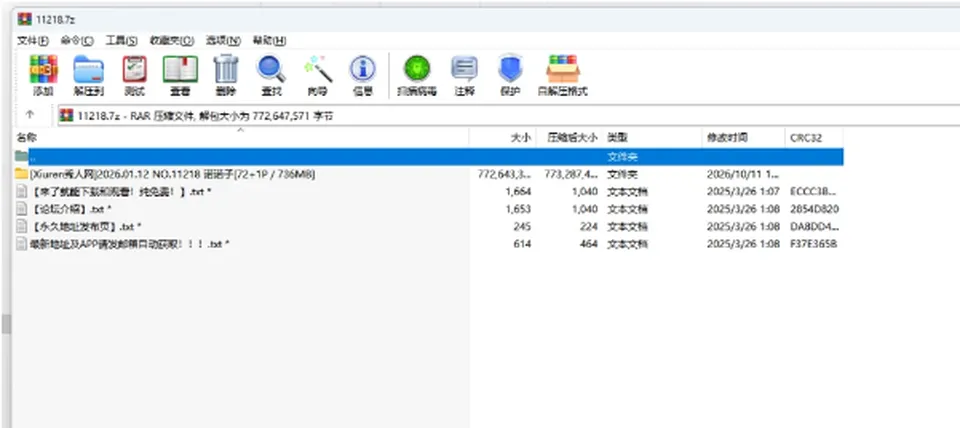Open the View (查看) book icon
Viewport: 960px width, 428px height.
click(180, 69)
